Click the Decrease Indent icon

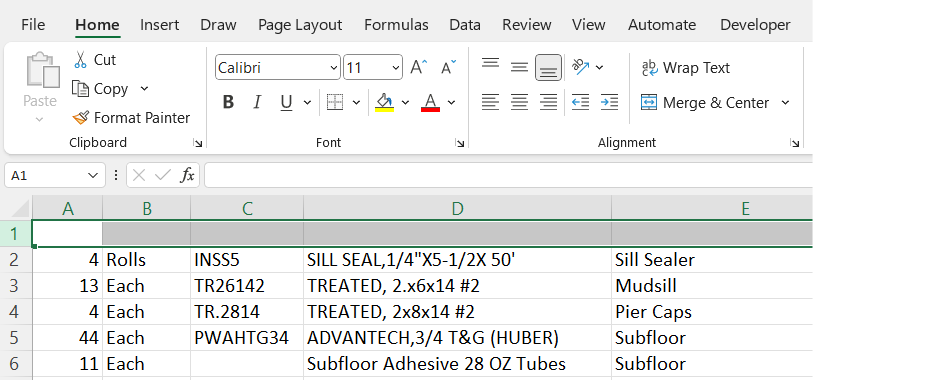click(580, 103)
